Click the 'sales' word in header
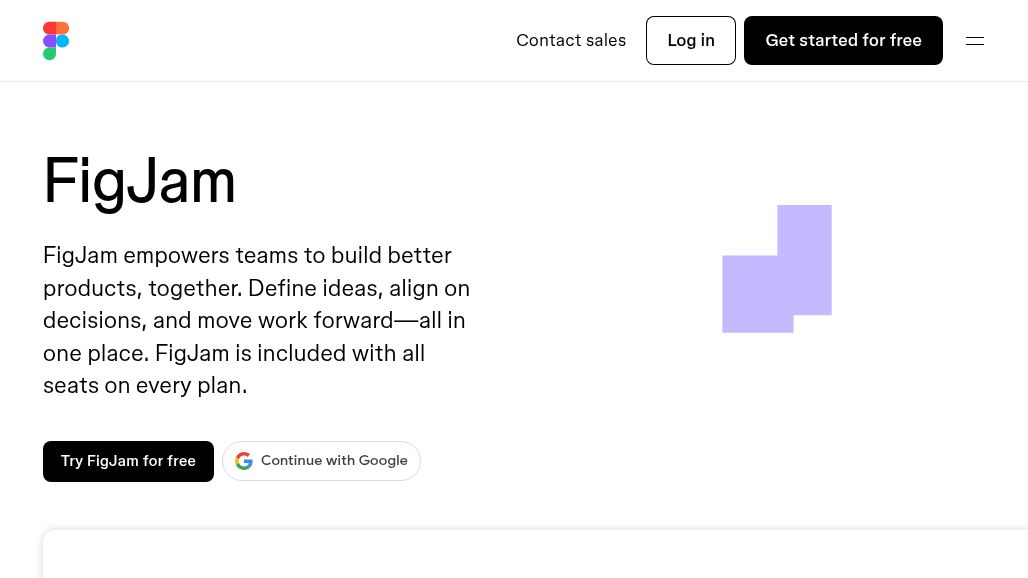This screenshot has height=578, width=1028. pyautogui.click(x=606, y=41)
